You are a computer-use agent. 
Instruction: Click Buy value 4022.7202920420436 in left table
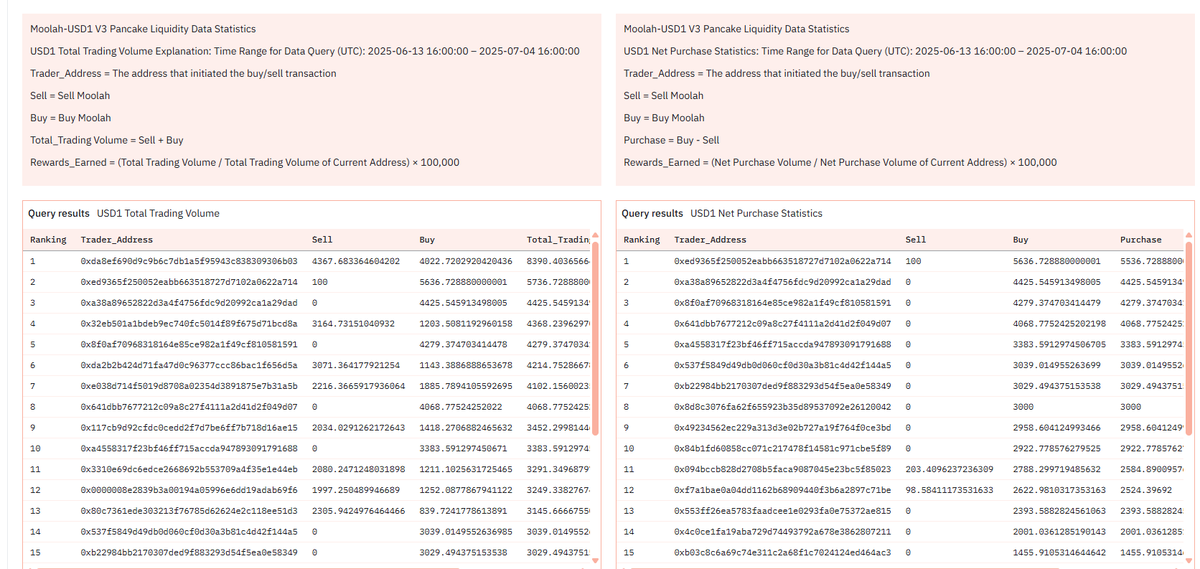[466, 261]
